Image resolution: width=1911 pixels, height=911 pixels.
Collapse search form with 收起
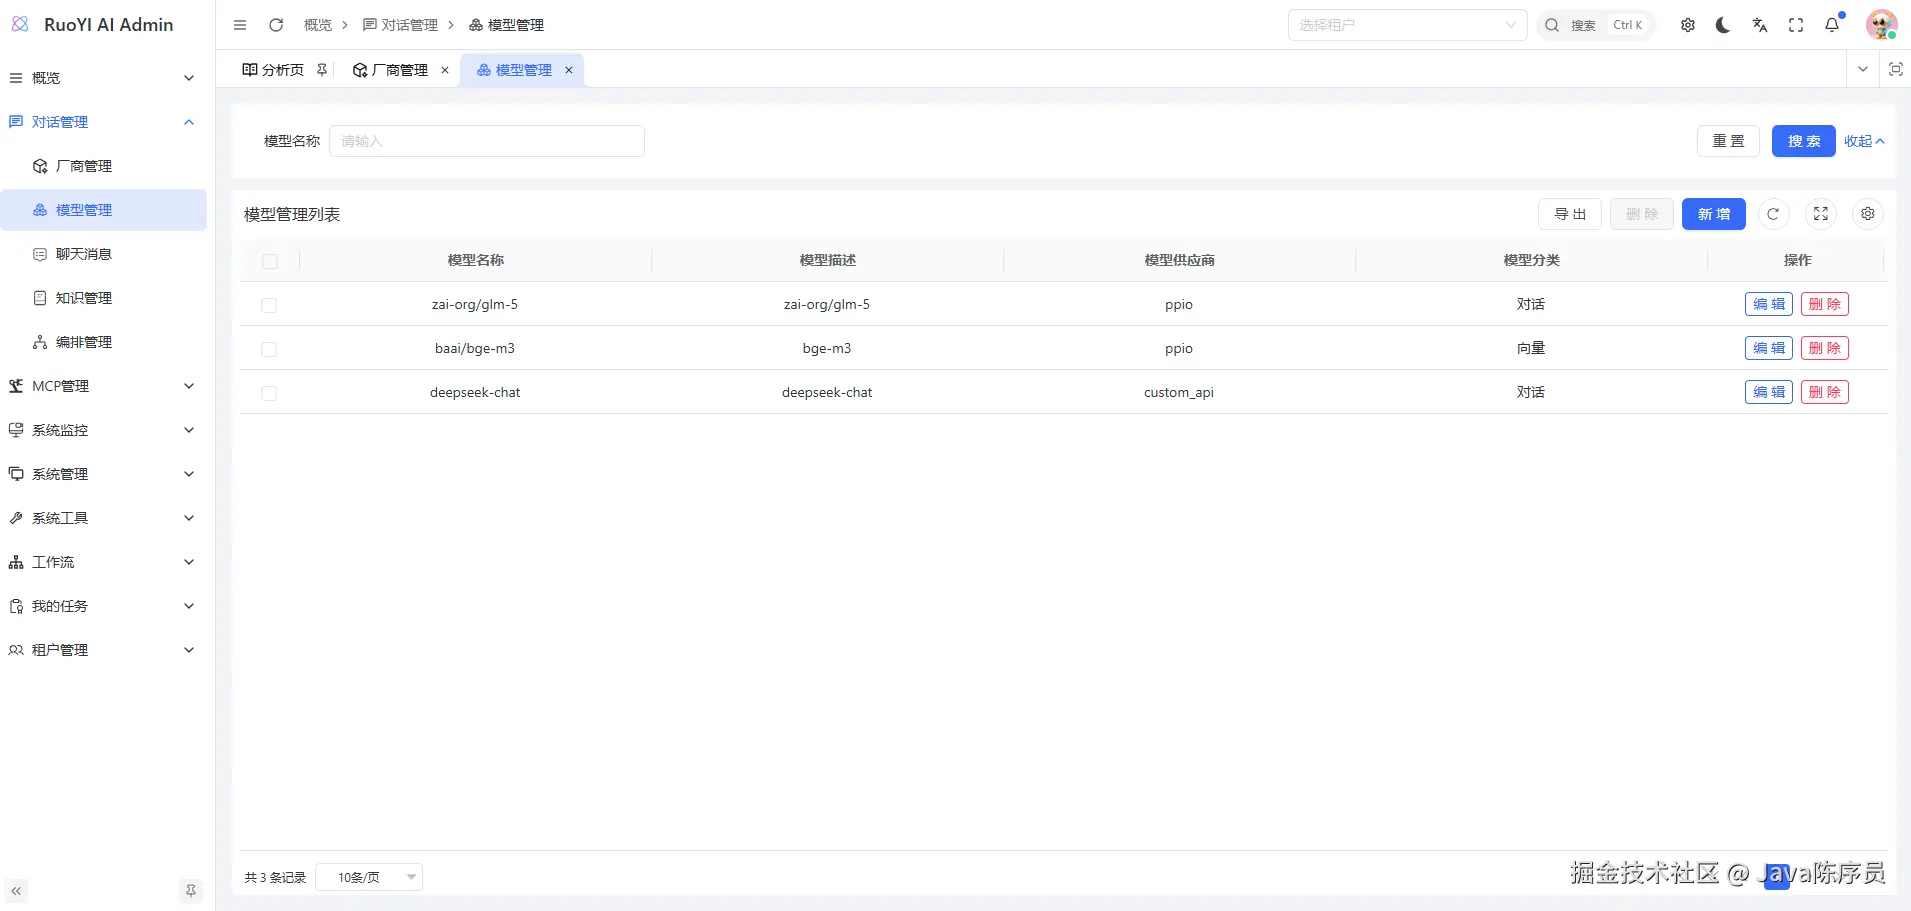tap(1864, 141)
